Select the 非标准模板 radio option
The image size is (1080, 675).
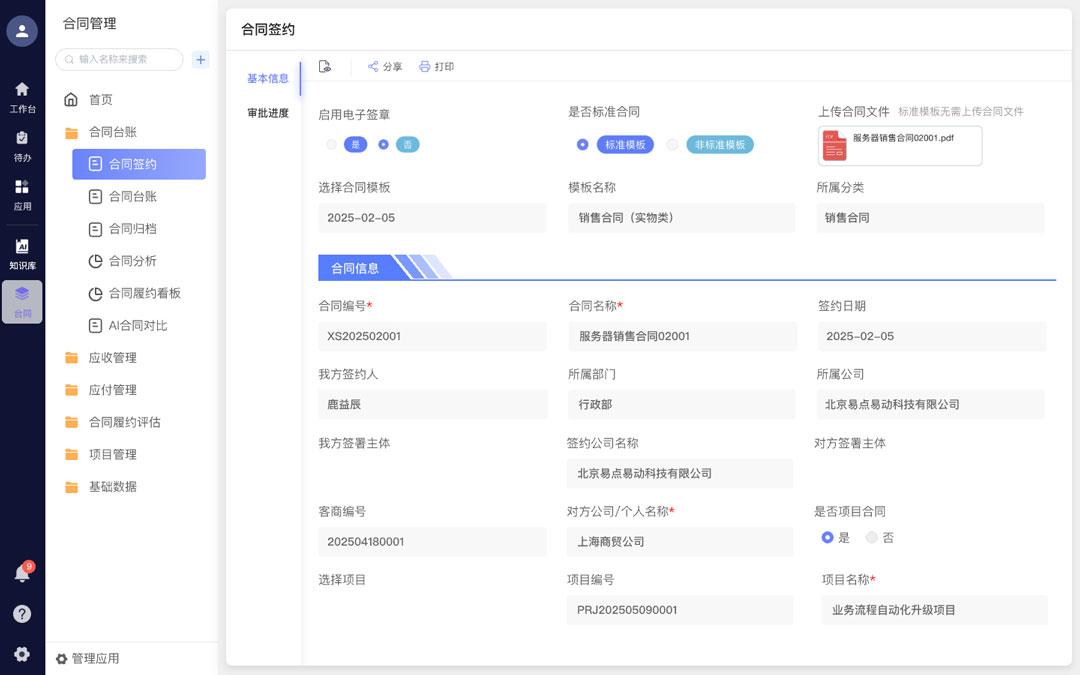[672, 145]
